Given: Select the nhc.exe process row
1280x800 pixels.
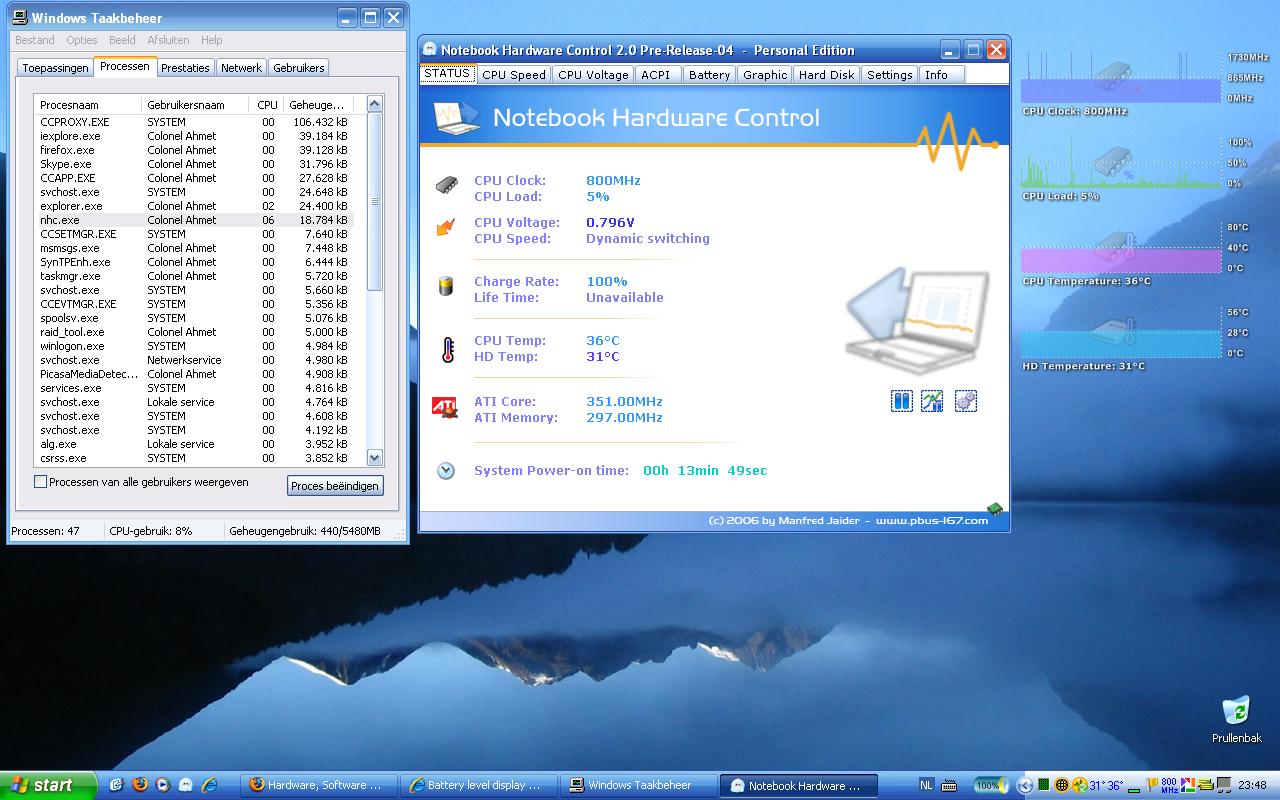Looking at the screenshot, I should point(194,220).
